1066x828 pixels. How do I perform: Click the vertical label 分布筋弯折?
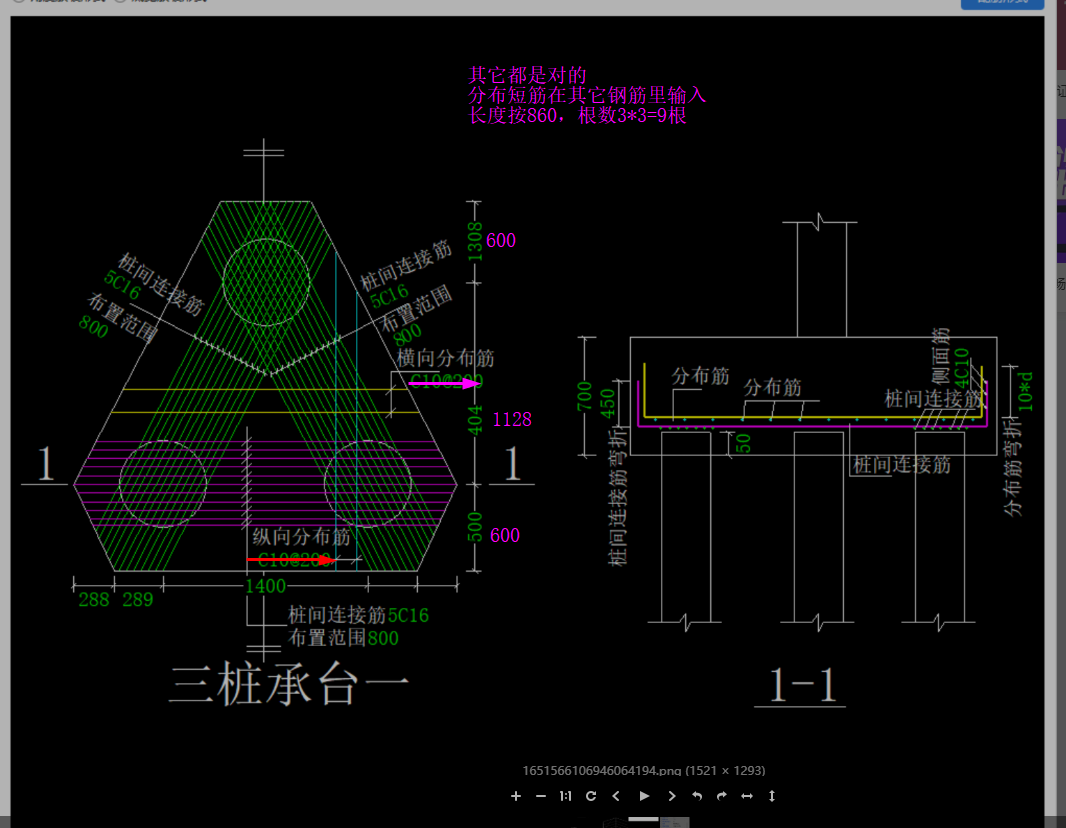1013,466
